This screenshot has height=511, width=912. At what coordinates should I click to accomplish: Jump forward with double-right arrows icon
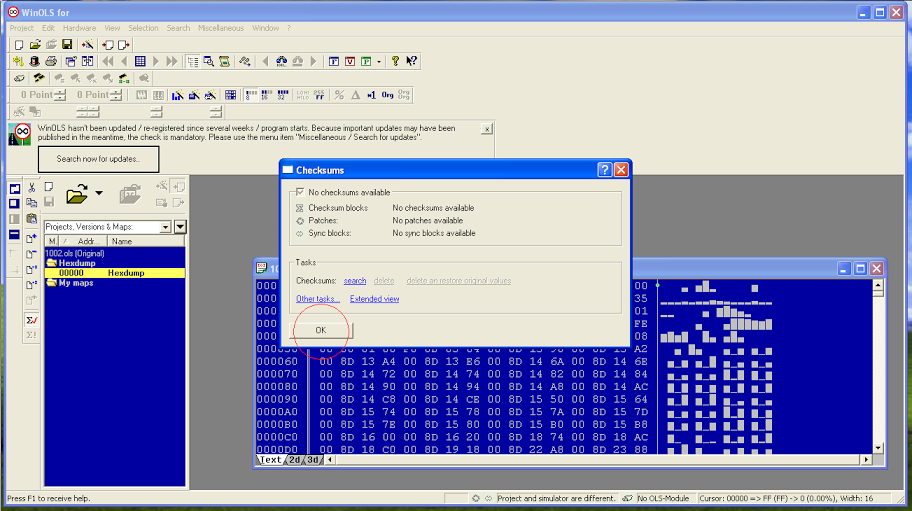pos(172,61)
